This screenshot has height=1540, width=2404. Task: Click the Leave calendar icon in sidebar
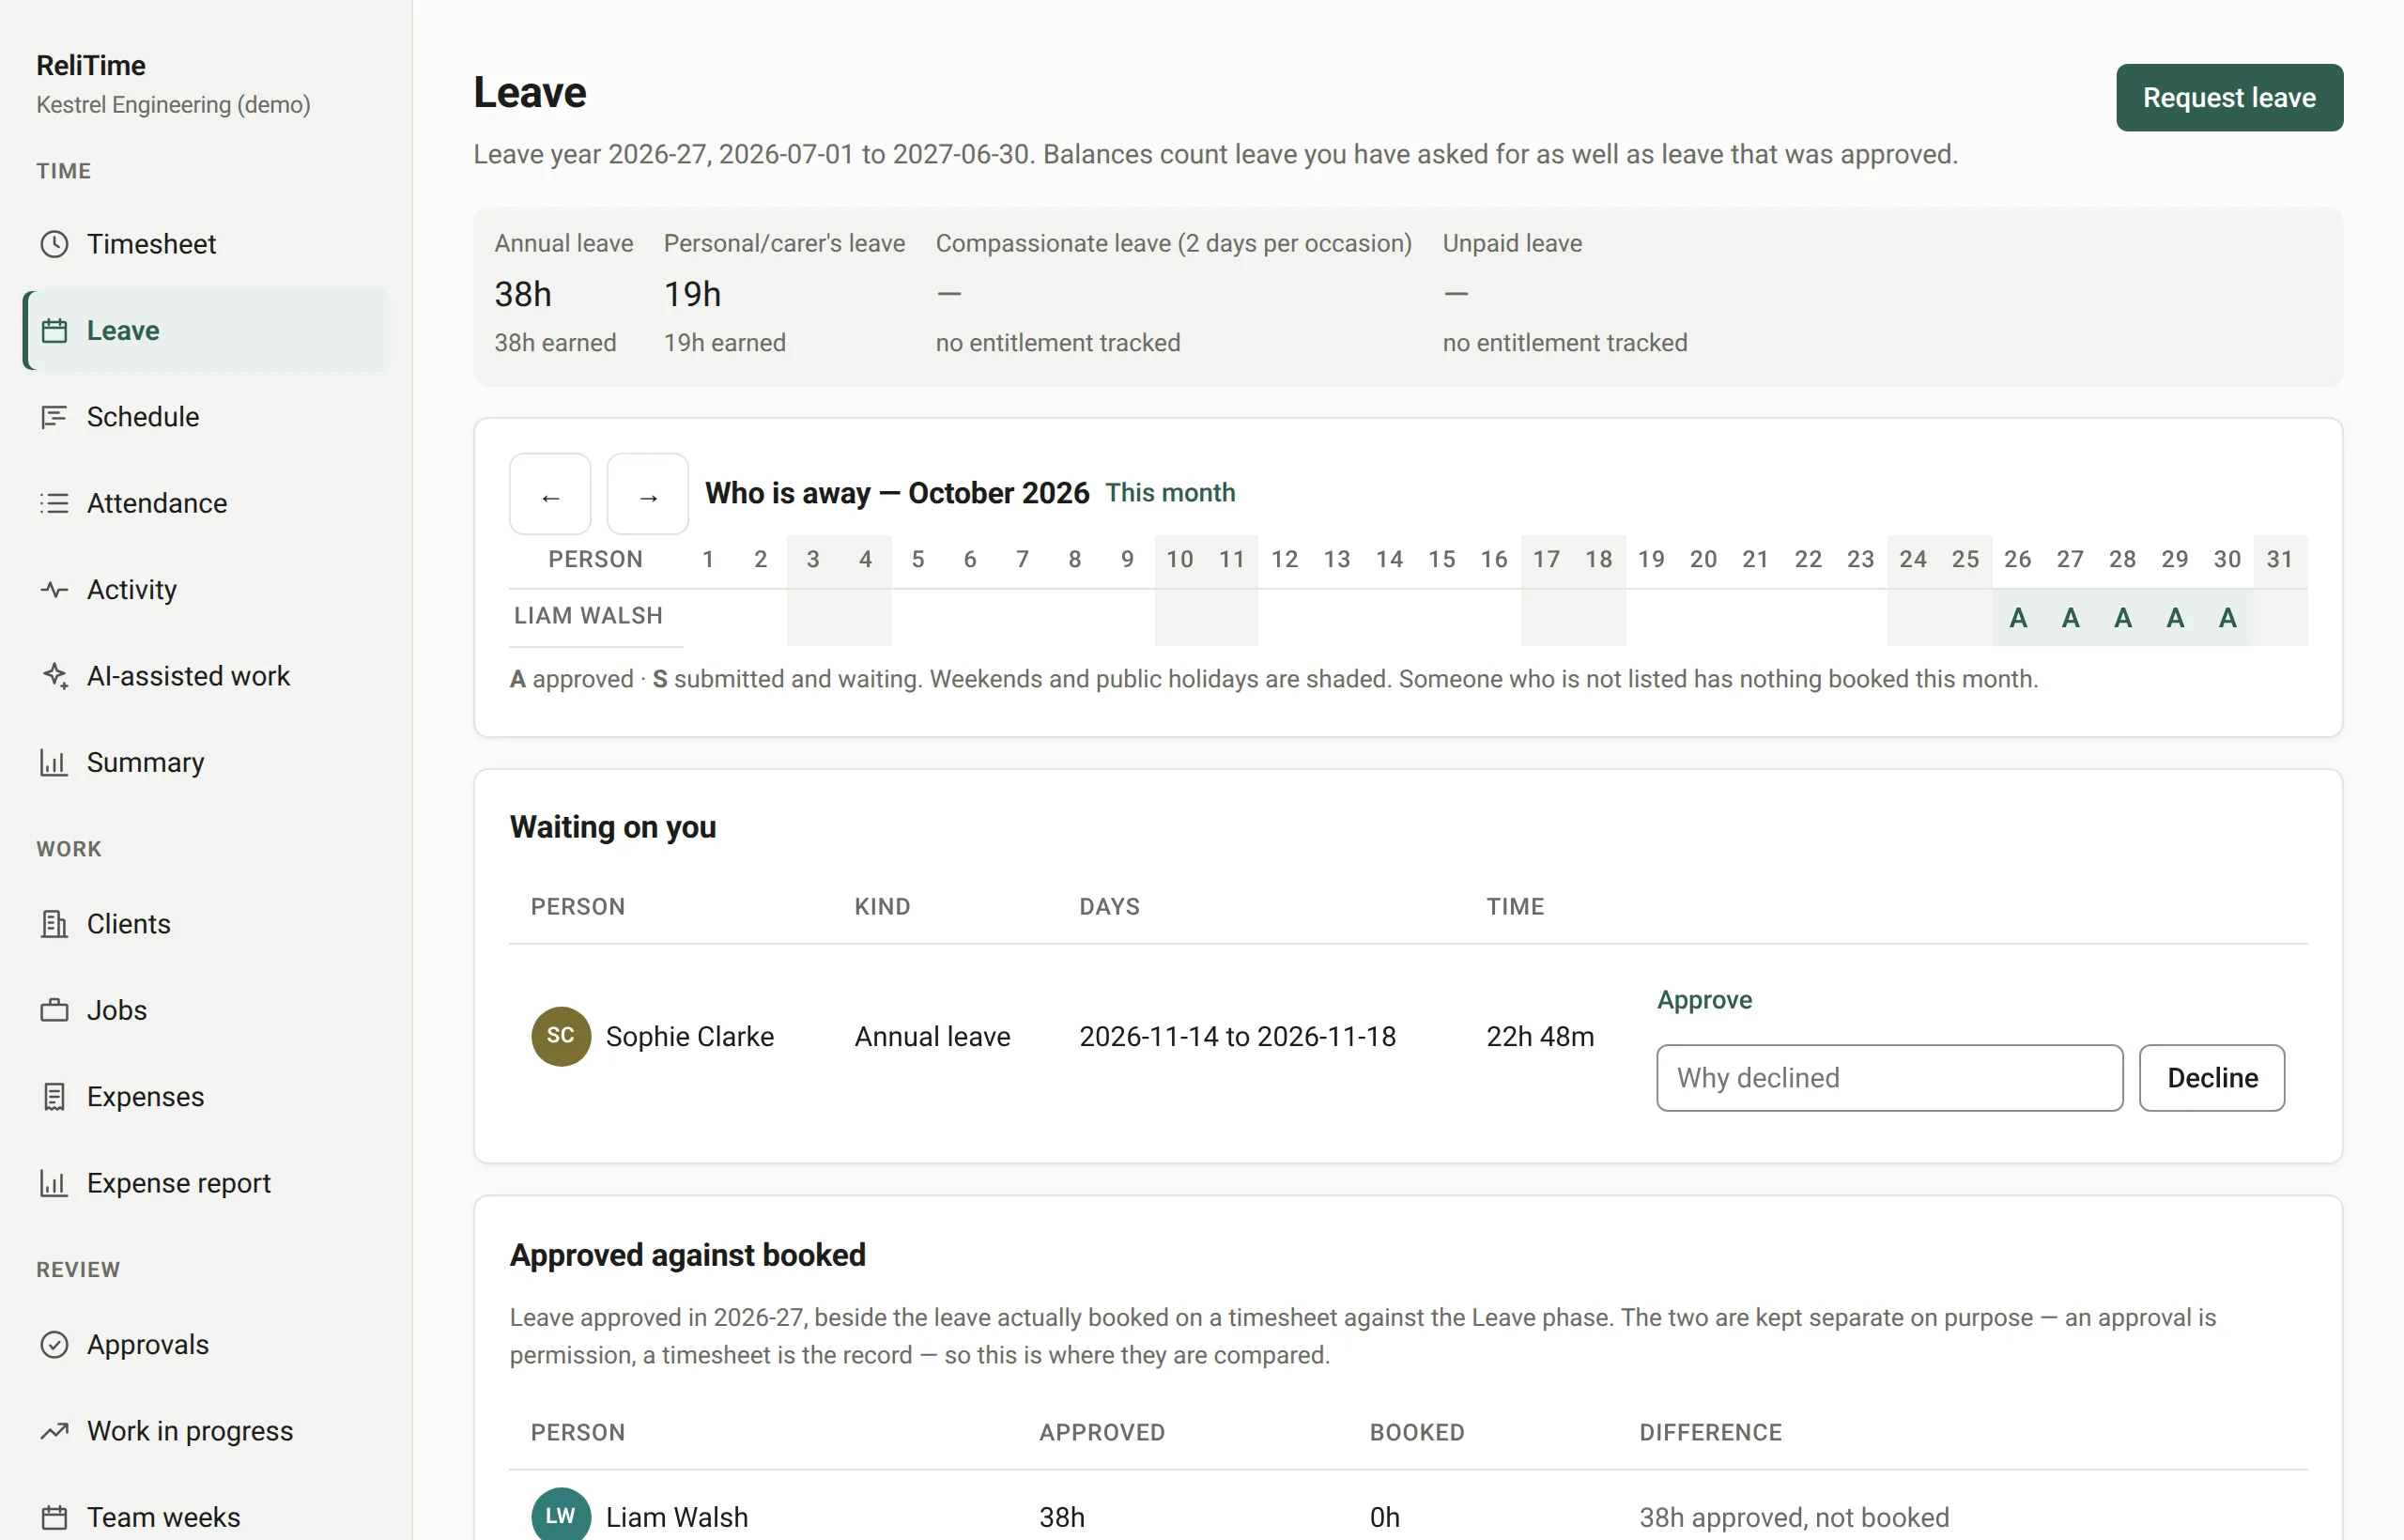(x=54, y=331)
